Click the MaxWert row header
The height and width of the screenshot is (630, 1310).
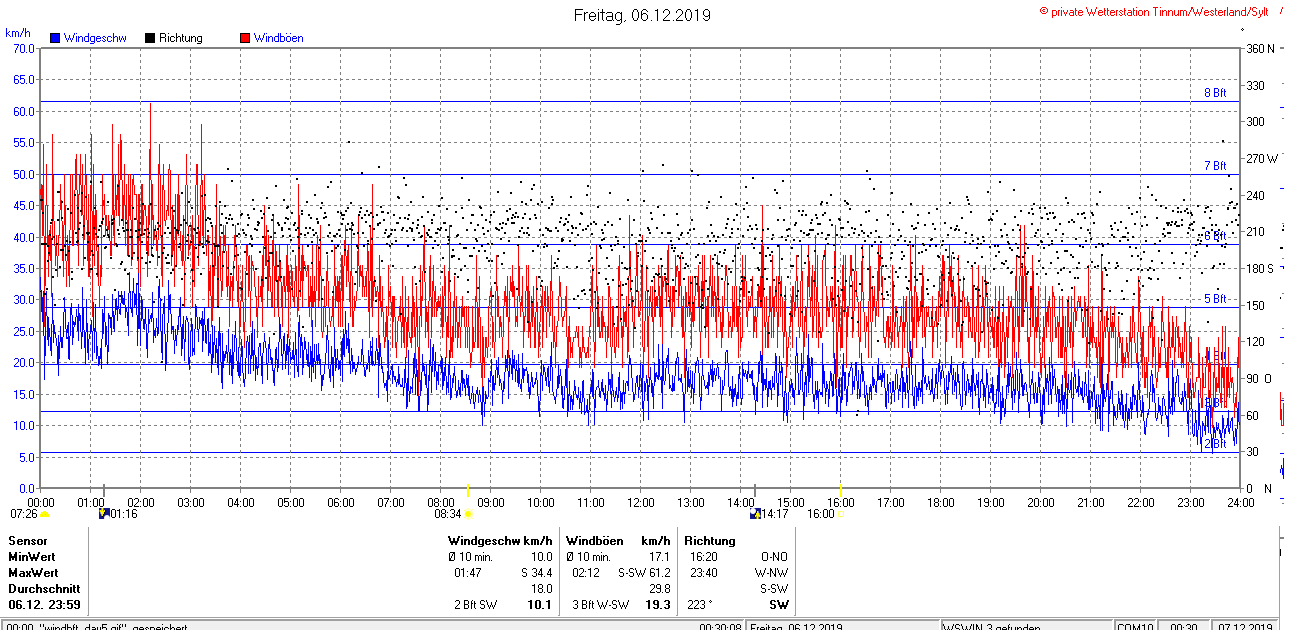[33, 573]
